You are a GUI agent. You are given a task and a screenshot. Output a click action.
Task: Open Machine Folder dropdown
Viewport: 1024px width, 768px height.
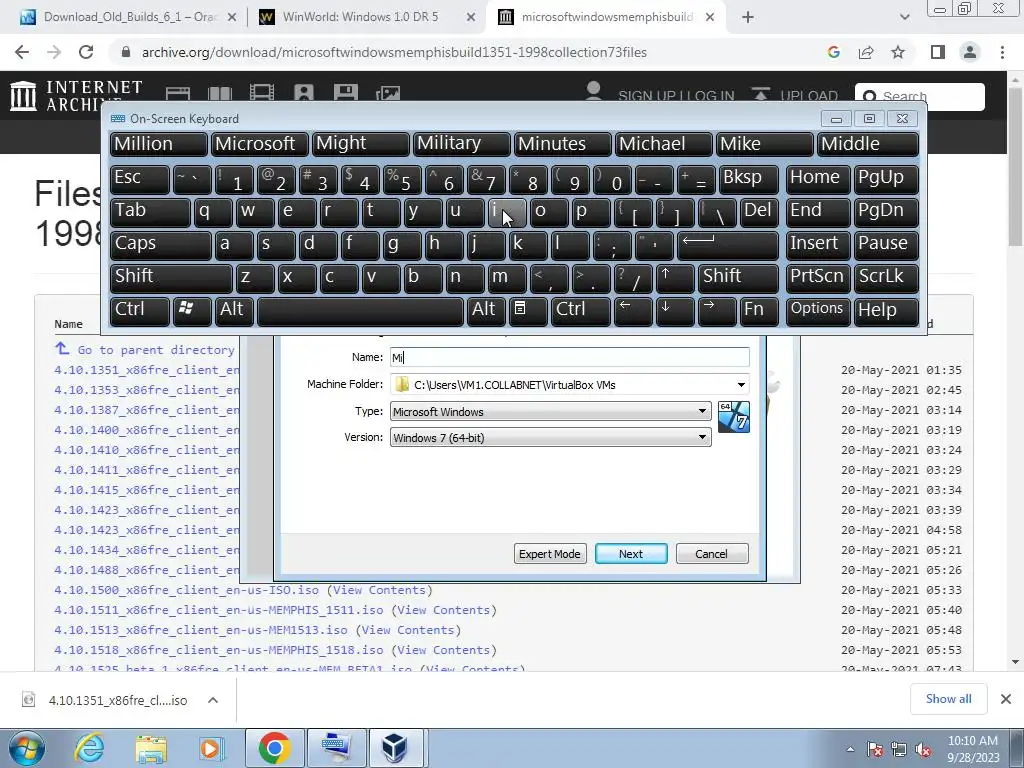coord(741,385)
